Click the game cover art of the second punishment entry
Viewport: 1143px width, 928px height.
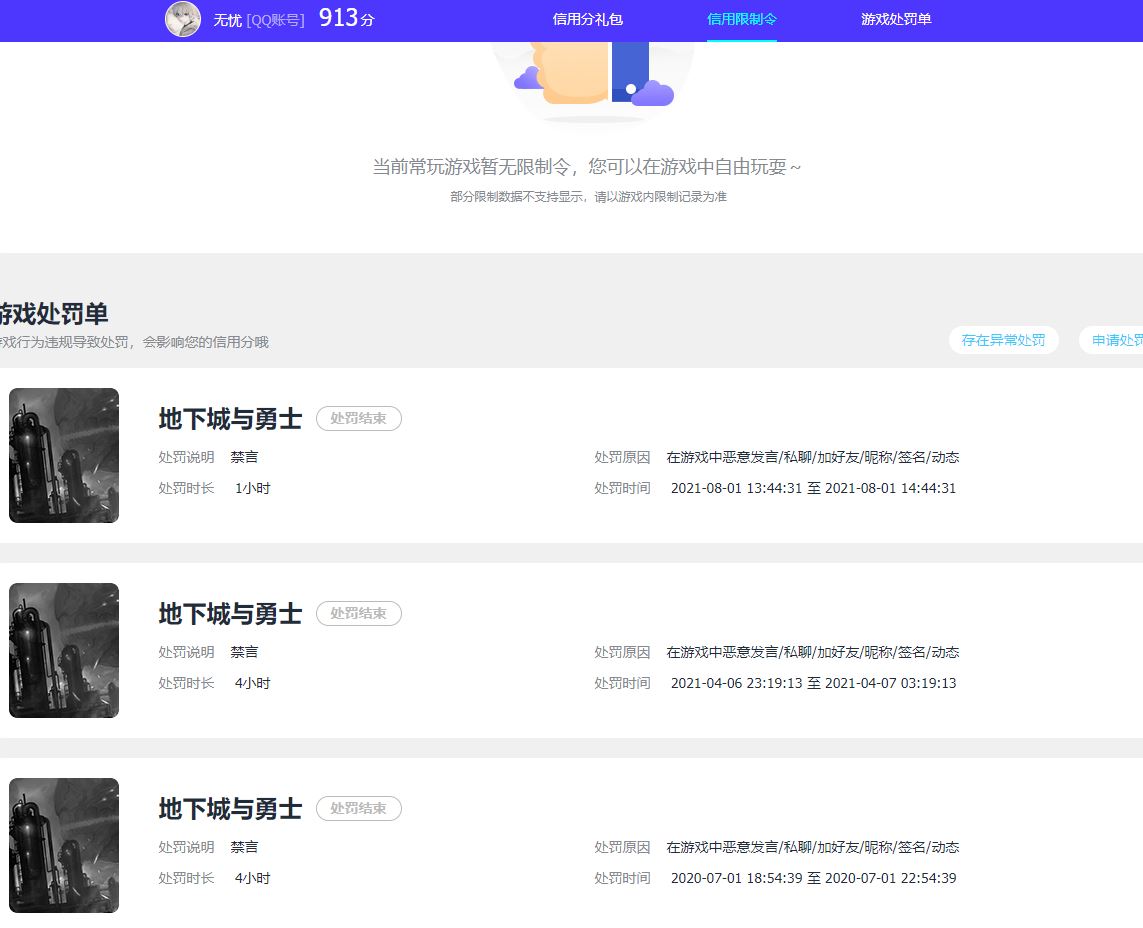click(63, 650)
